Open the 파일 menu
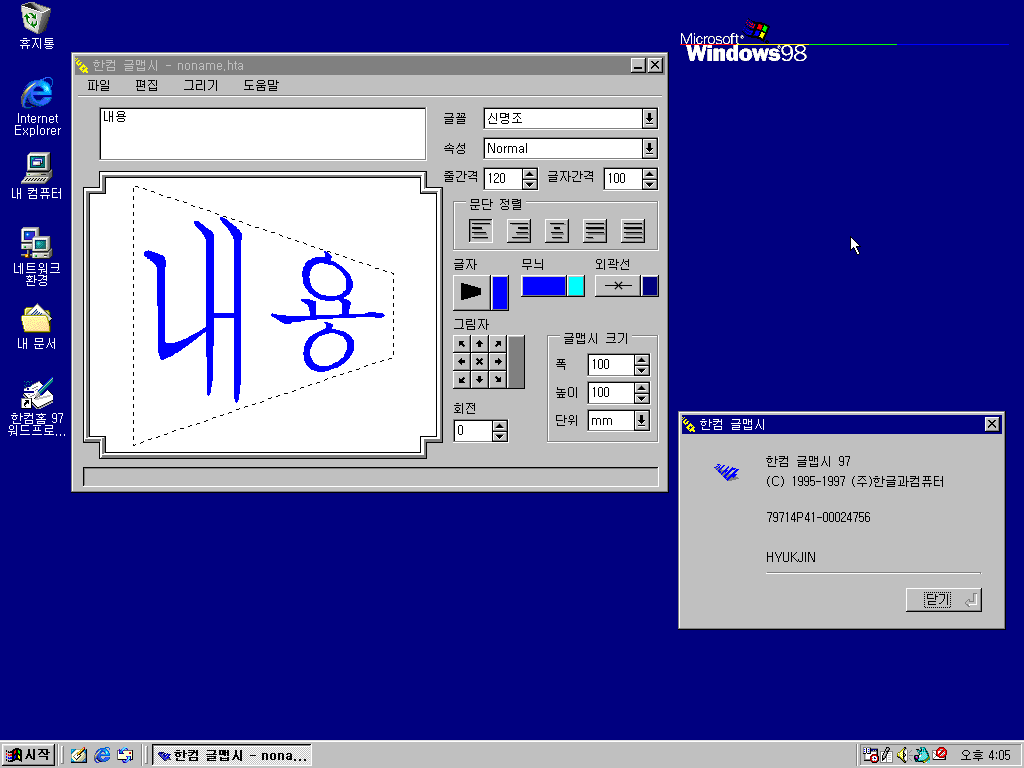 point(99,86)
